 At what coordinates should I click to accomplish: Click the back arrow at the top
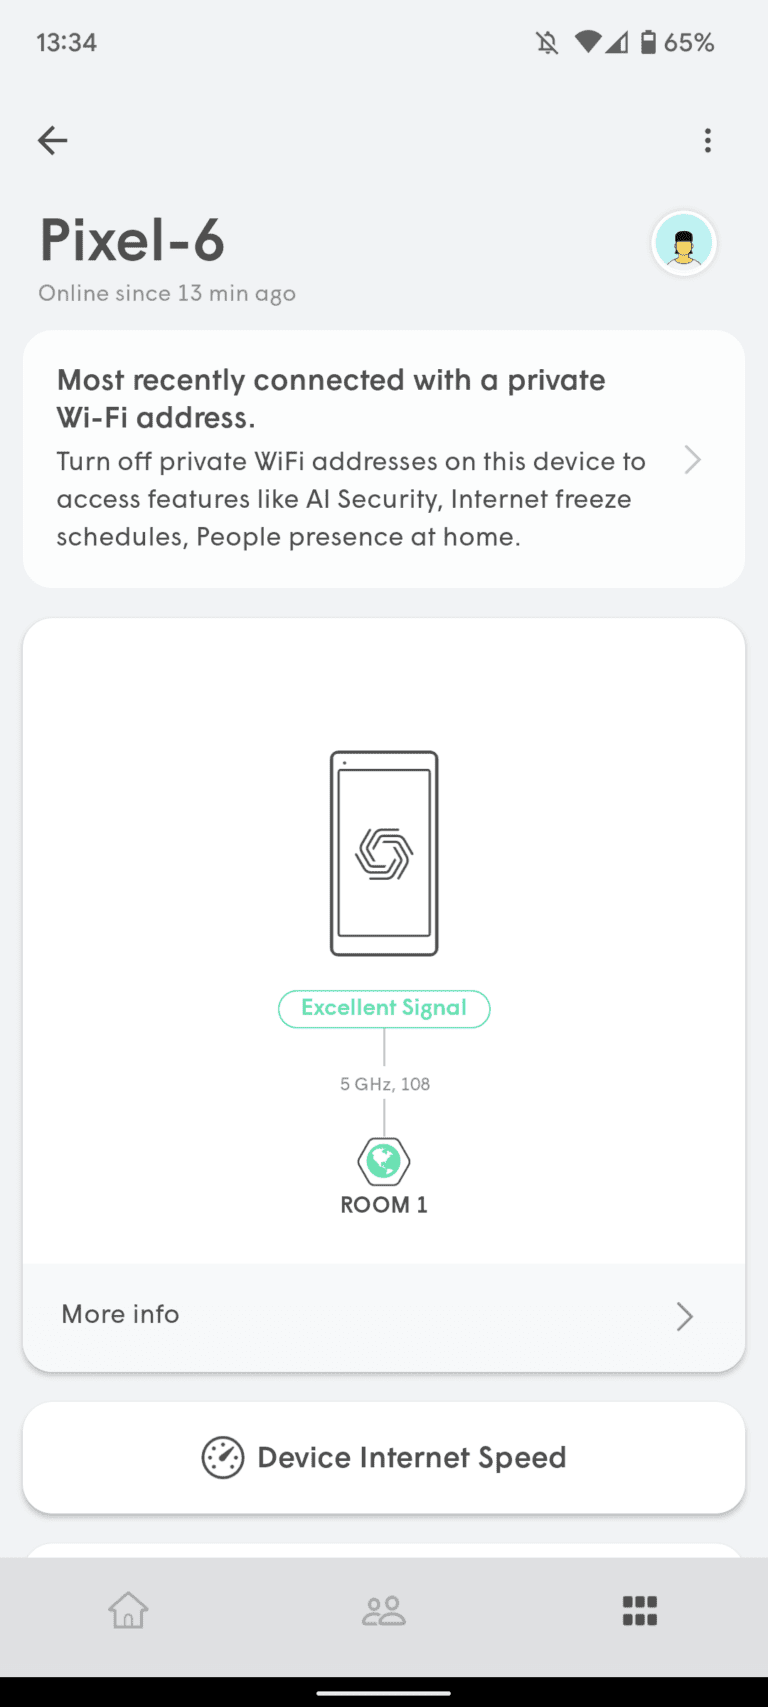(x=52, y=140)
